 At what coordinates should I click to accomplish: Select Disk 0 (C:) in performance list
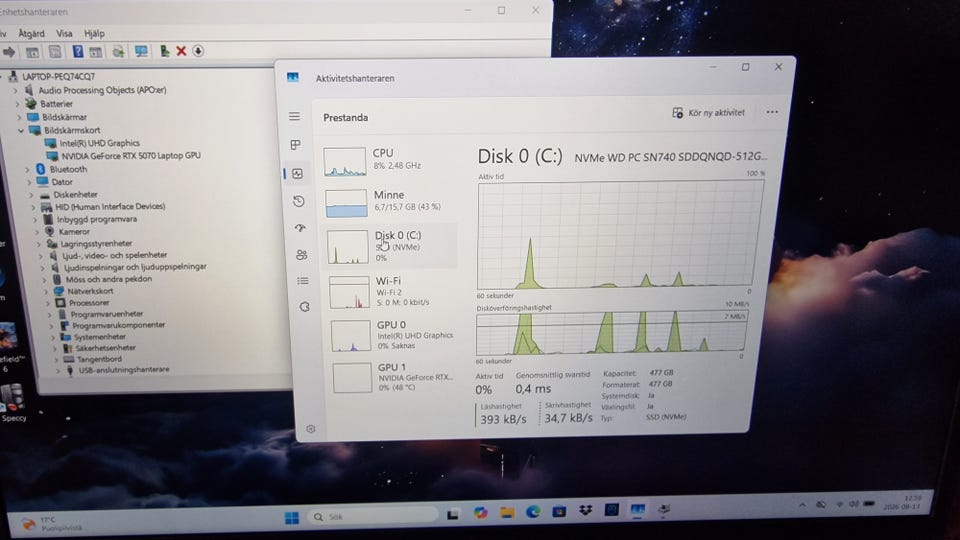391,246
